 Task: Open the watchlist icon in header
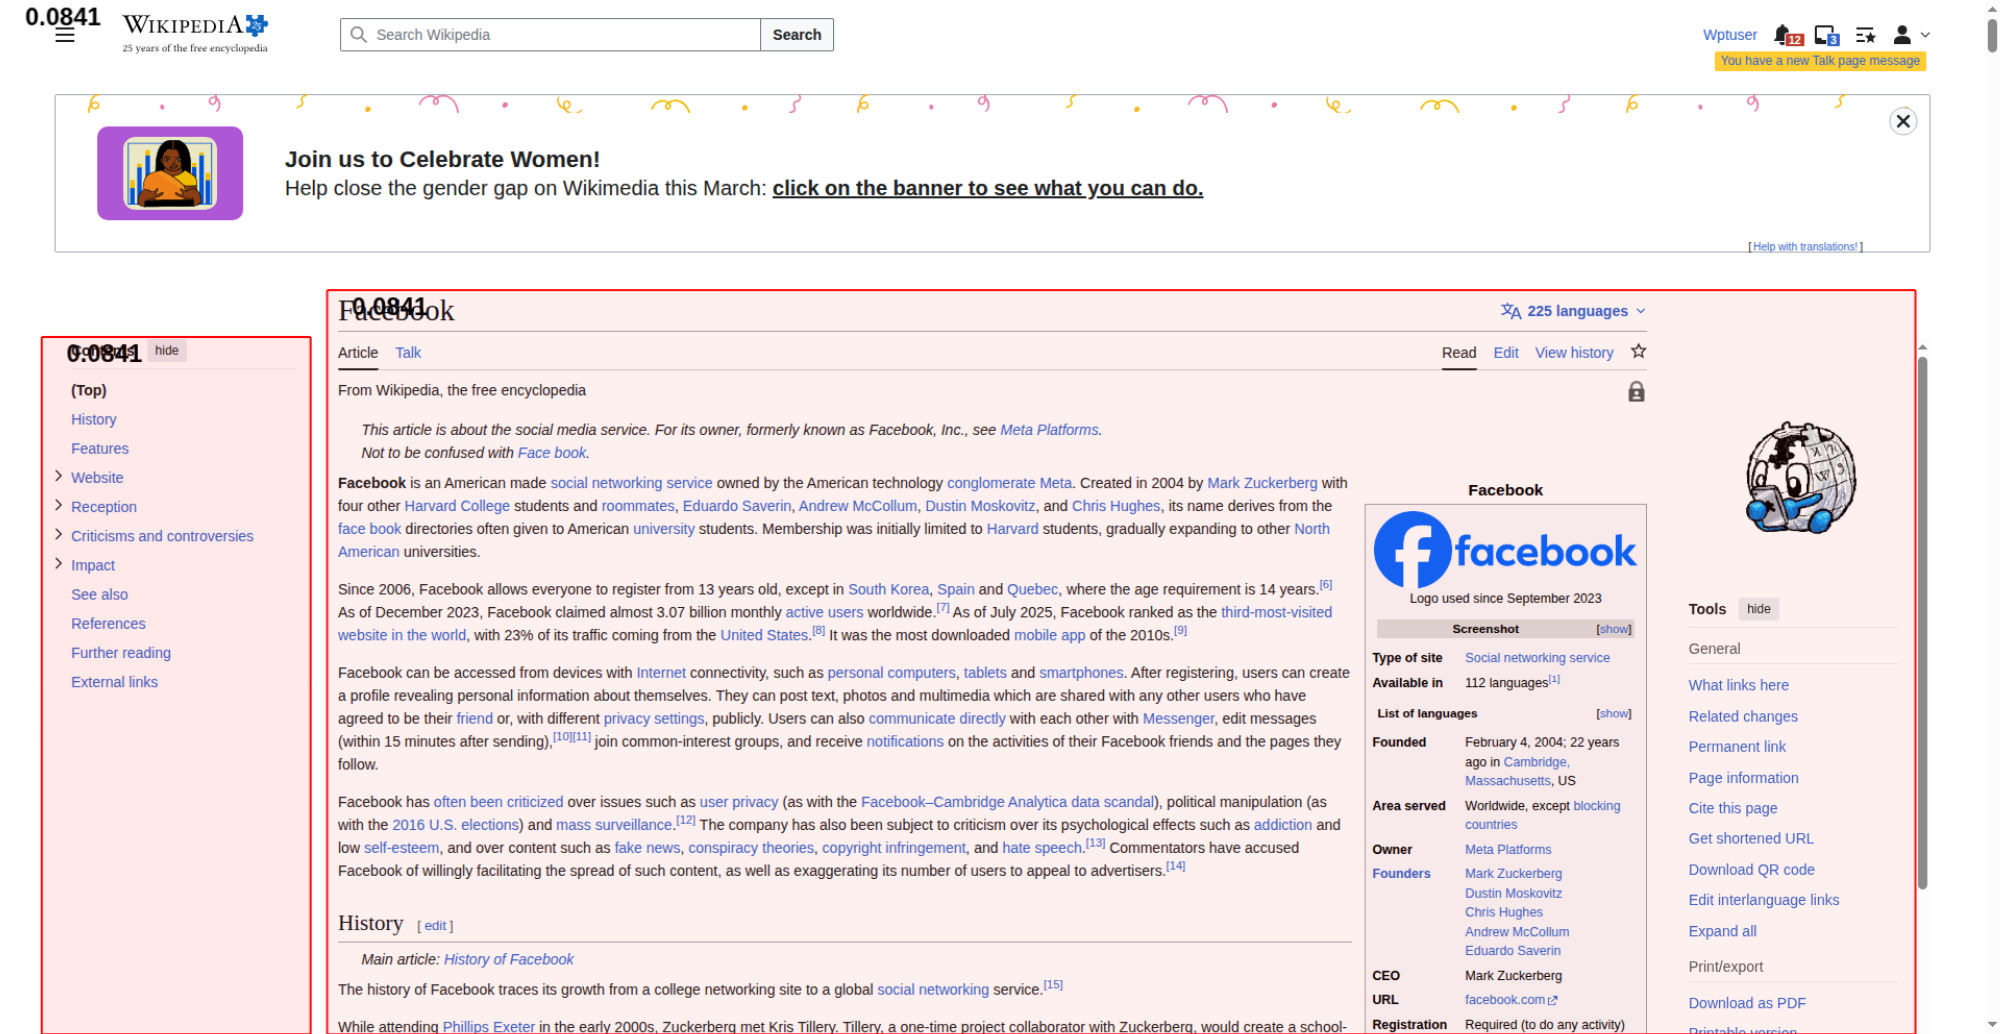[x=1865, y=35]
